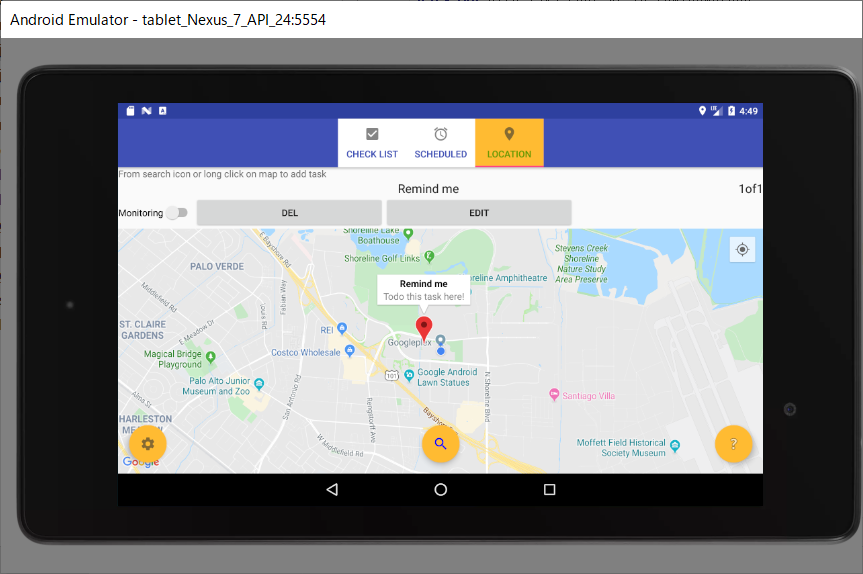Open help with the question mark button
This screenshot has width=863, height=574.
[733, 444]
